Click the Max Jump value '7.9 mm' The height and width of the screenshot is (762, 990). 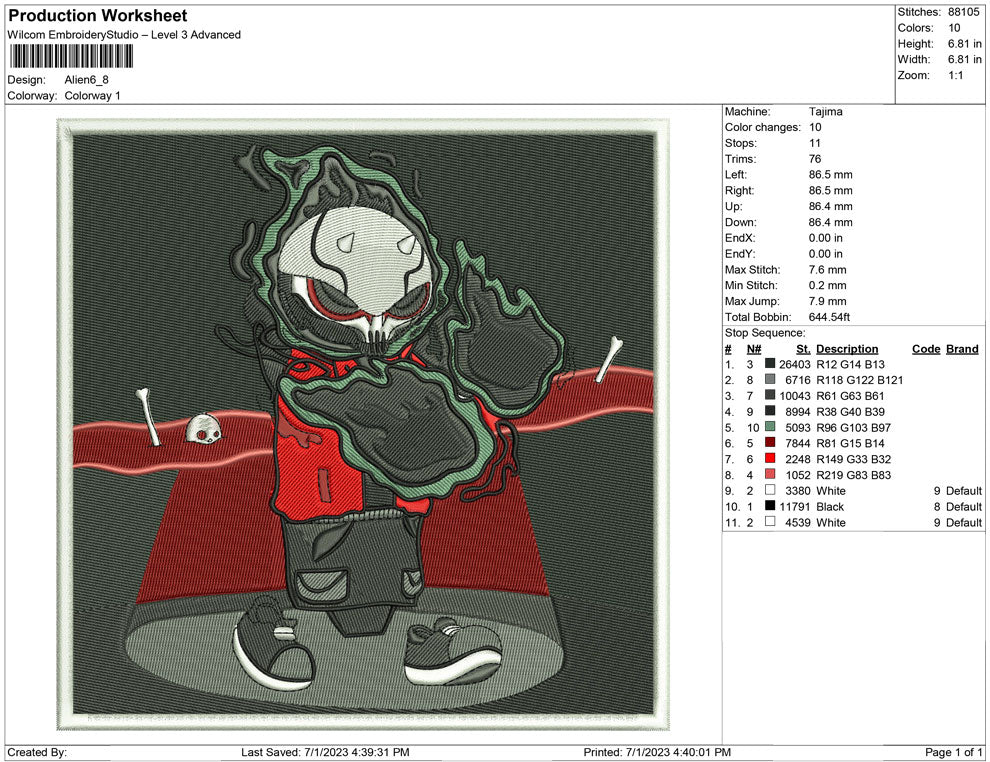pyautogui.click(x=827, y=301)
